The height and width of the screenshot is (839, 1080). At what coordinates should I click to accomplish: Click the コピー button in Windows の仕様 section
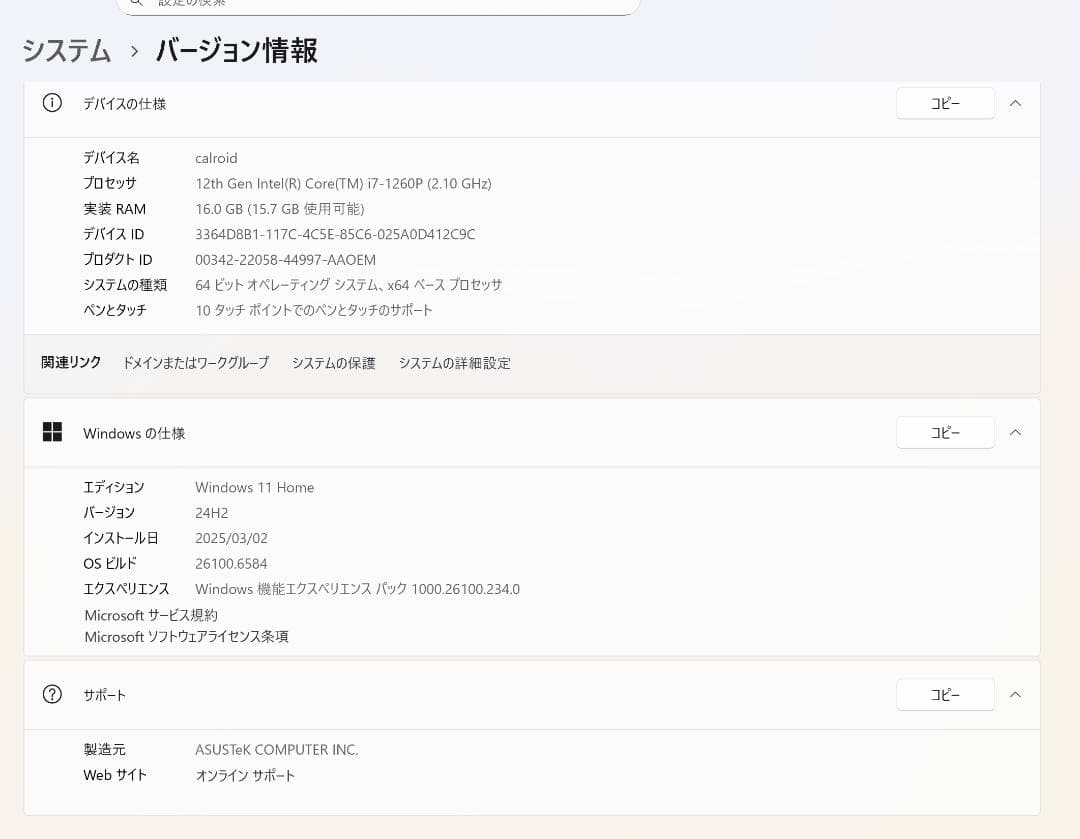coord(944,432)
